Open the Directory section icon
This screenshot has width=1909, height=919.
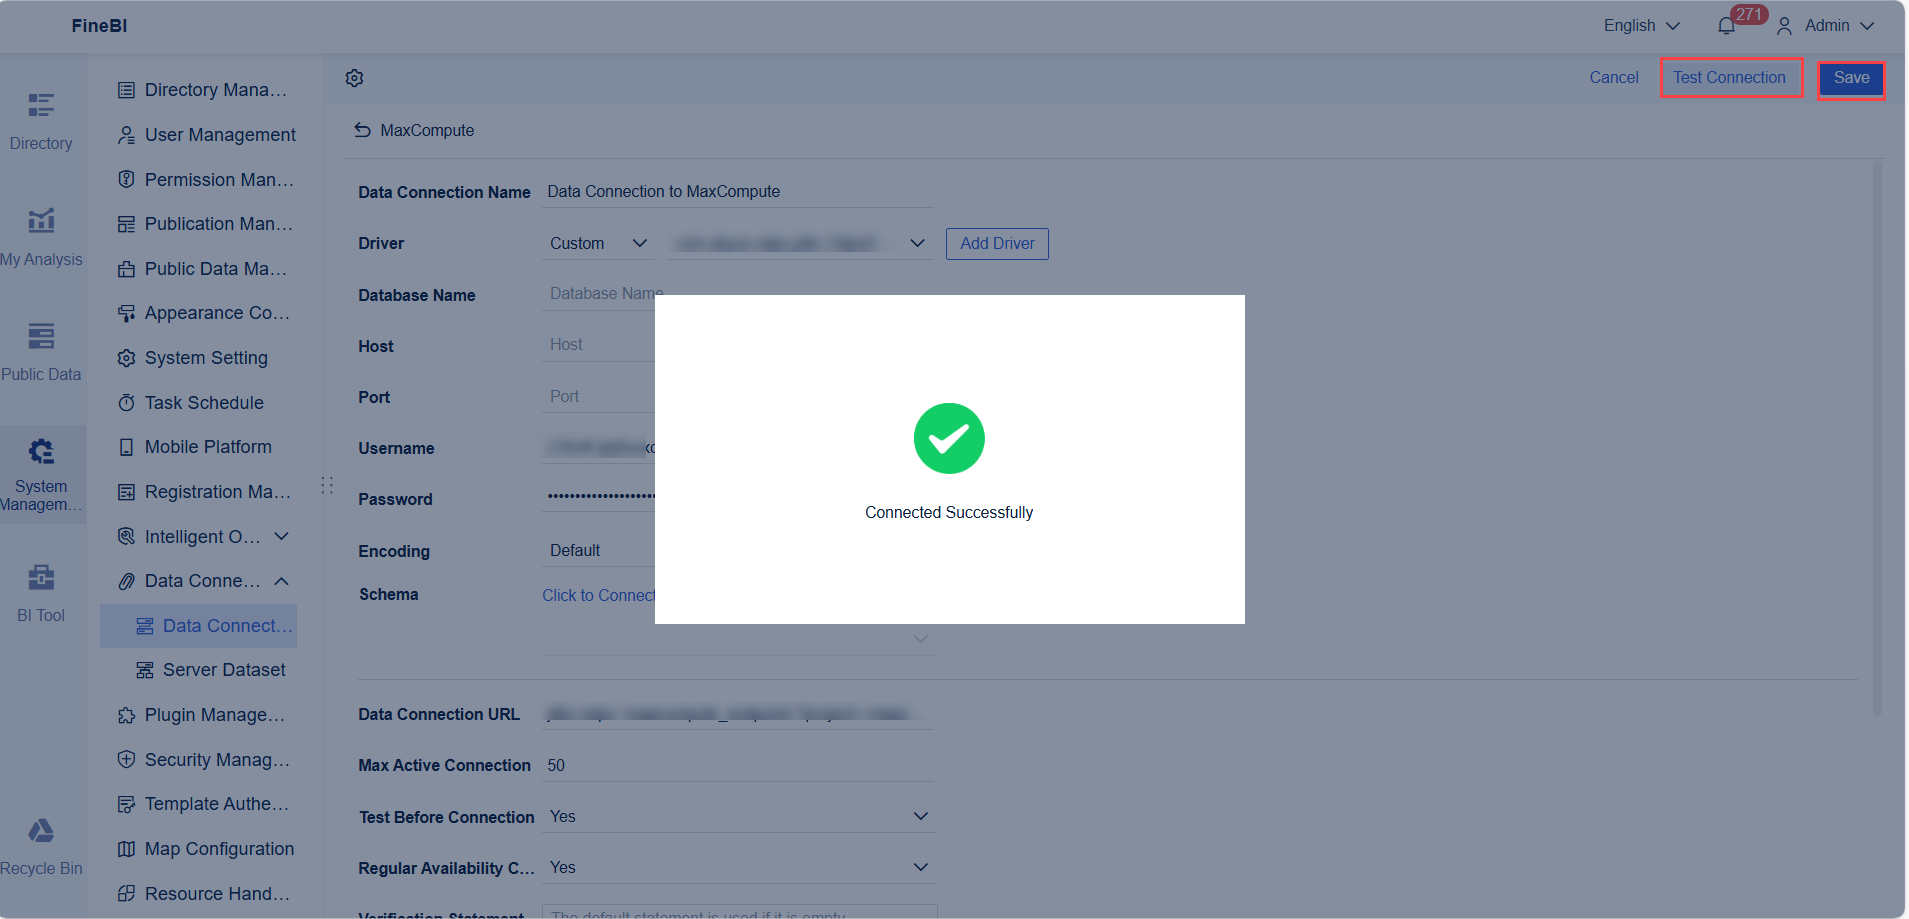(41, 105)
